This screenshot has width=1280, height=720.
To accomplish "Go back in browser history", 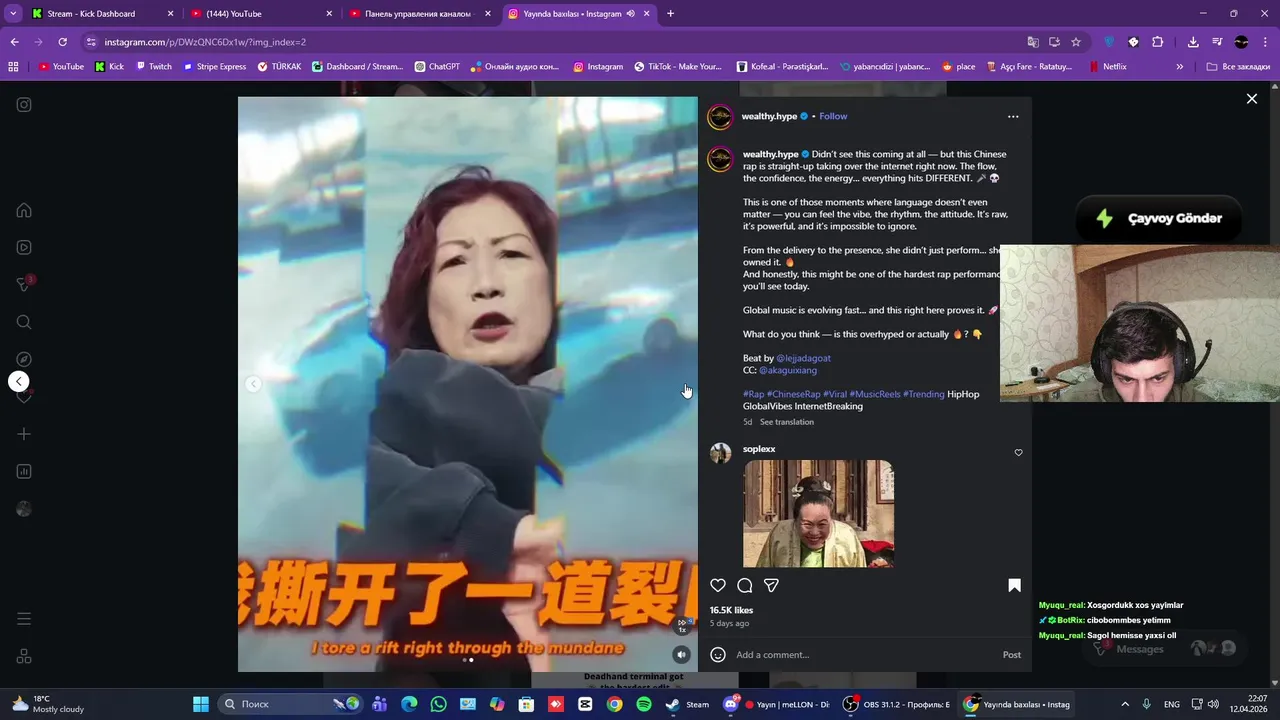I will tap(14, 42).
